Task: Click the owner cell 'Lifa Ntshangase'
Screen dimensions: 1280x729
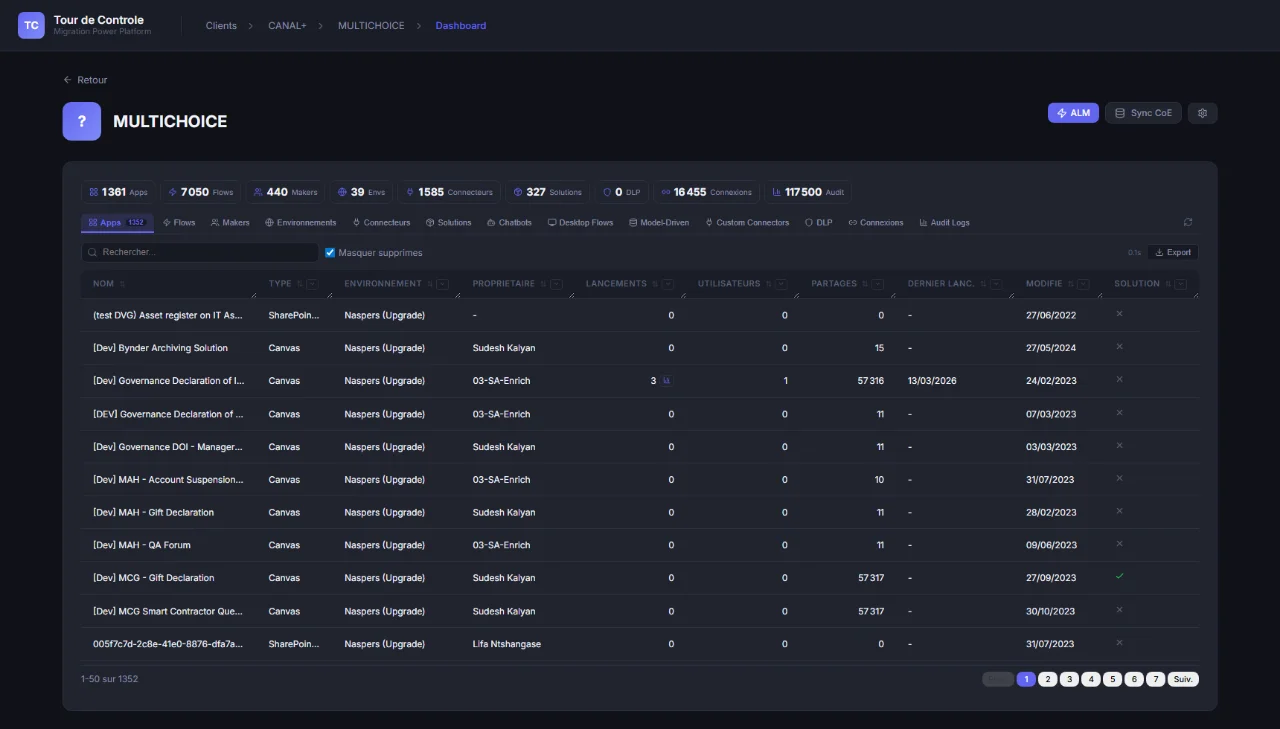Action: [507, 644]
